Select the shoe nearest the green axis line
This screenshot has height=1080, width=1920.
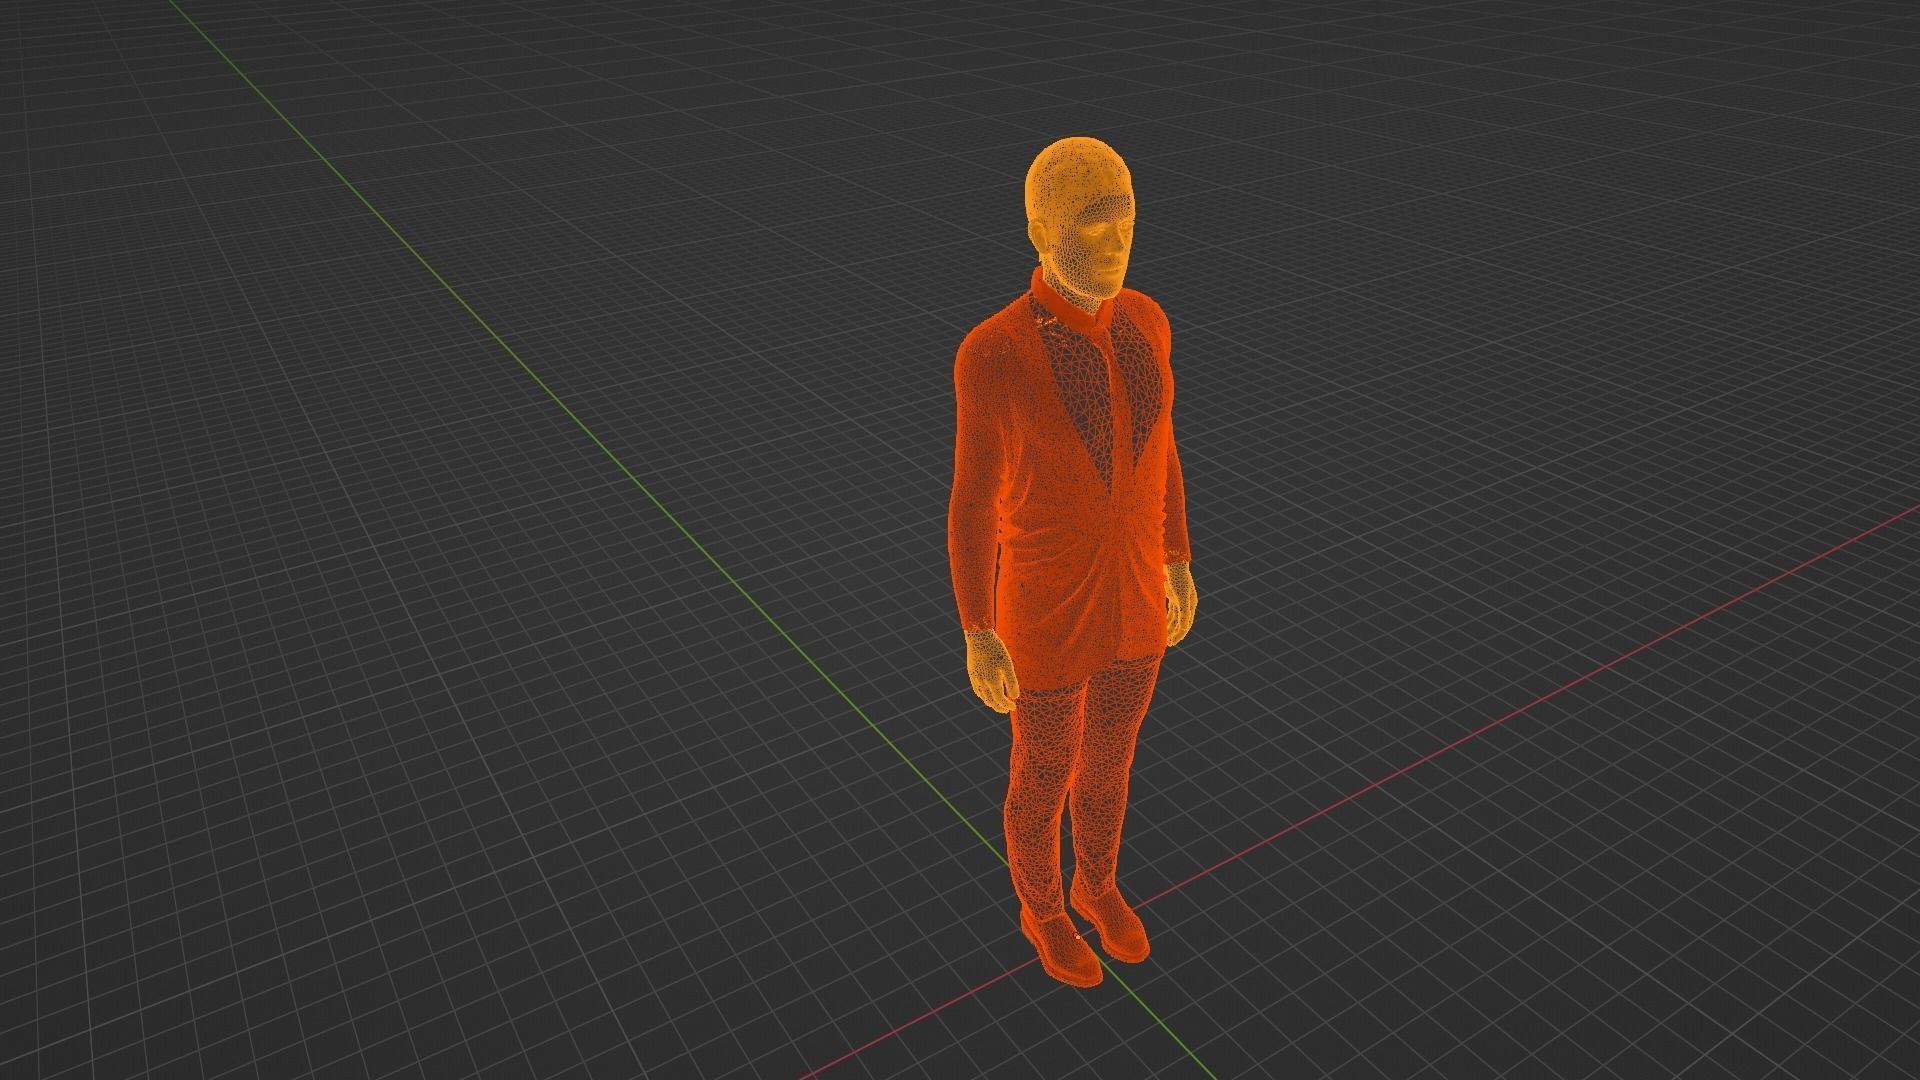pyautogui.click(x=1060, y=947)
